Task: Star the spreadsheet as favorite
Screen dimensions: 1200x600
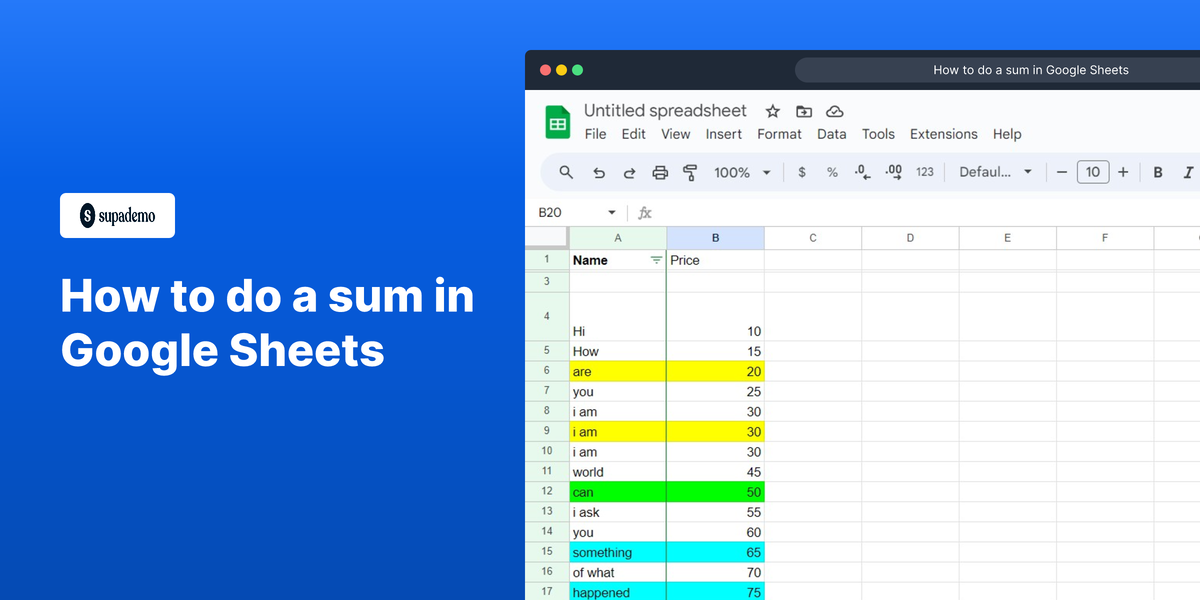Action: (772, 111)
